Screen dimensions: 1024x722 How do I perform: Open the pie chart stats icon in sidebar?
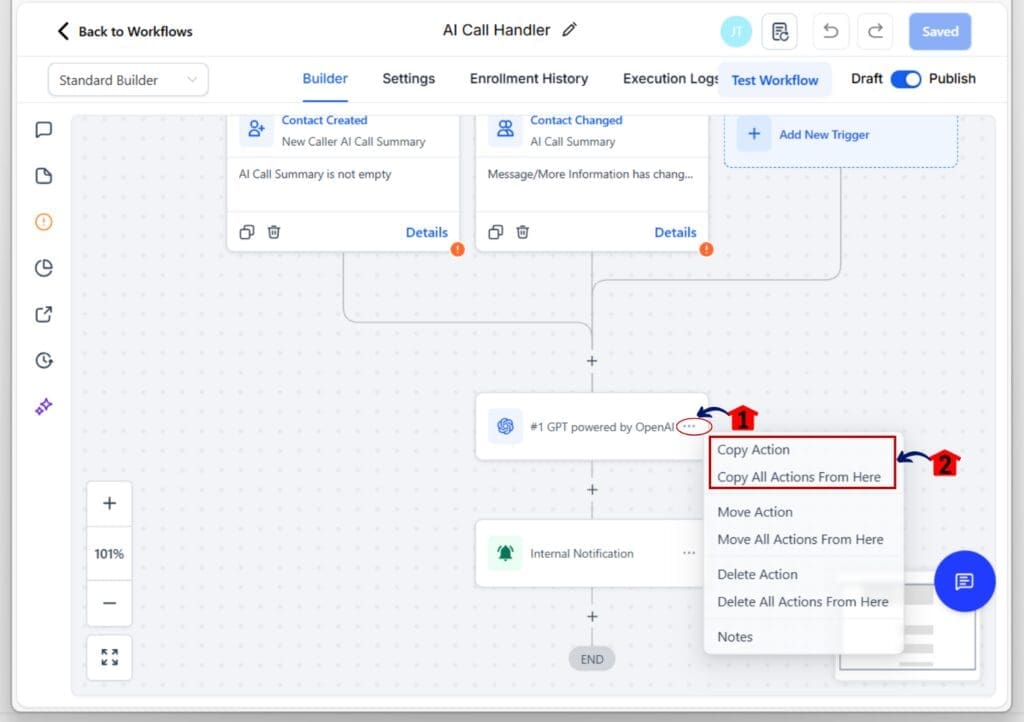43,267
